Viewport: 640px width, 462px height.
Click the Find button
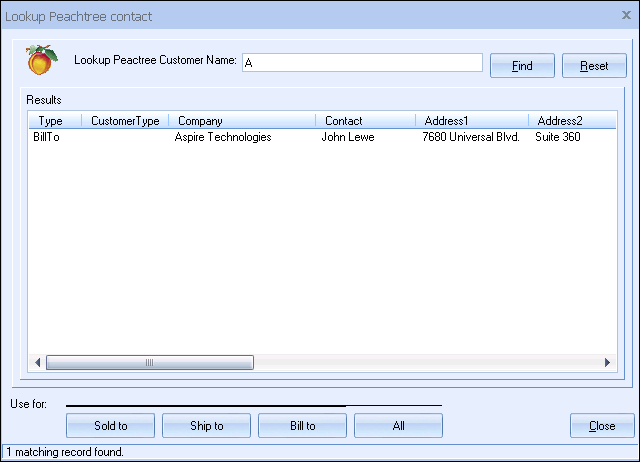click(522, 66)
